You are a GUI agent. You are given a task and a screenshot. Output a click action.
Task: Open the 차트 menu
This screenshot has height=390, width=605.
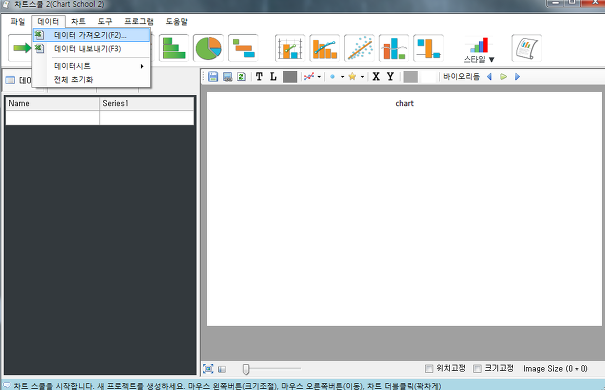(78, 22)
